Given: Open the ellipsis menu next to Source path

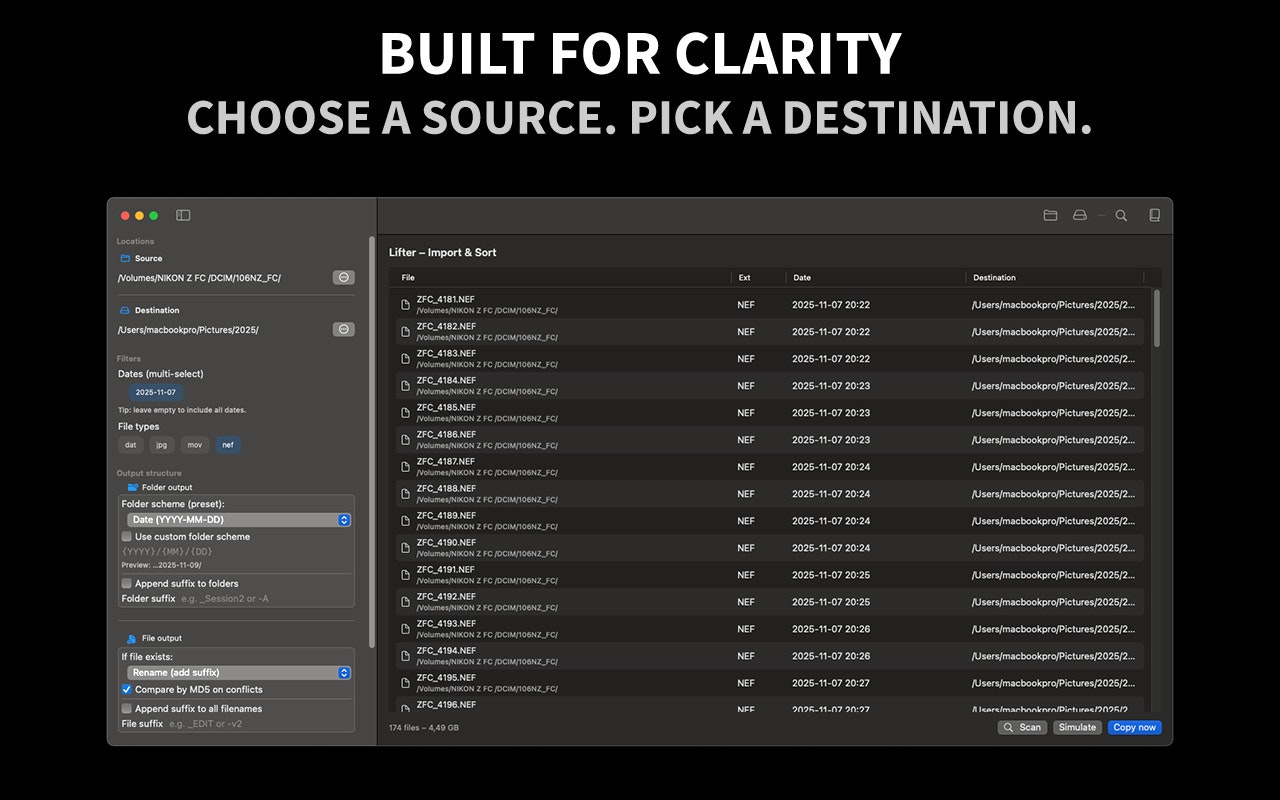Looking at the screenshot, I should [x=343, y=277].
